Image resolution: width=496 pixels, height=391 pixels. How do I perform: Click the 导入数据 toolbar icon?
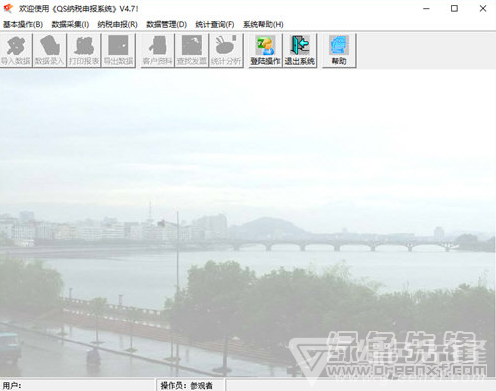coord(16,51)
